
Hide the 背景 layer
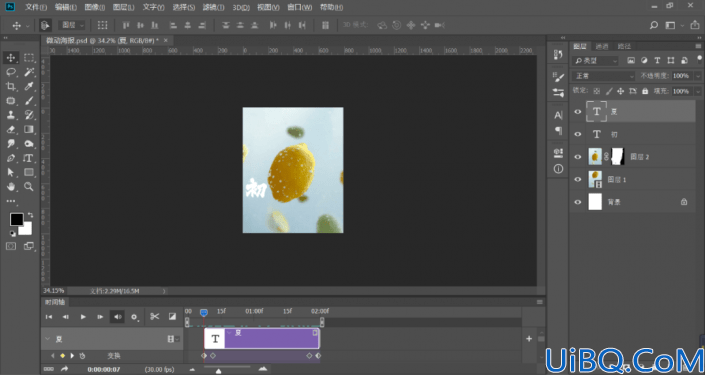pos(578,202)
